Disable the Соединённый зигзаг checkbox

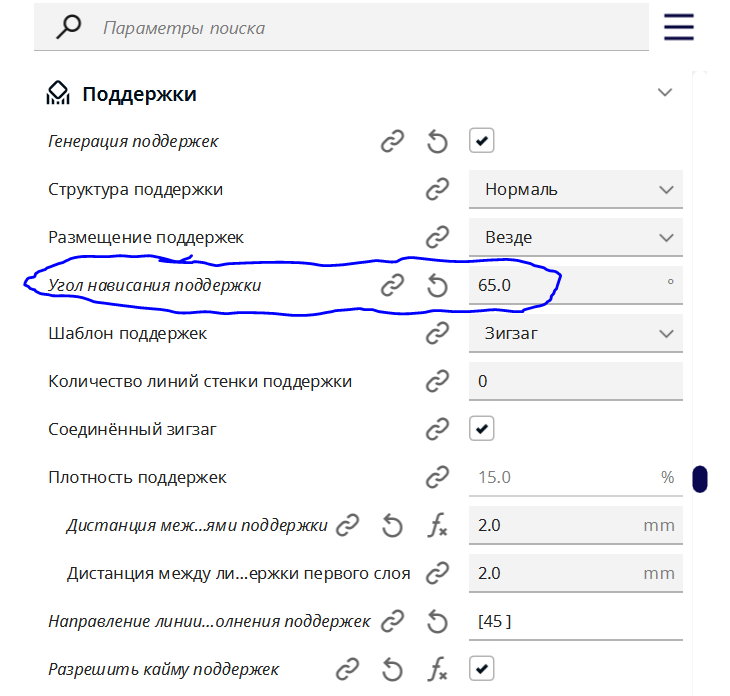point(482,430)
